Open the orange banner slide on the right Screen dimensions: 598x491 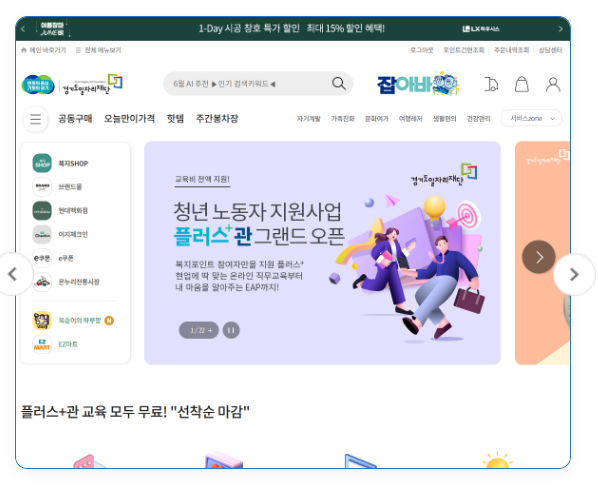coord(542,253)
